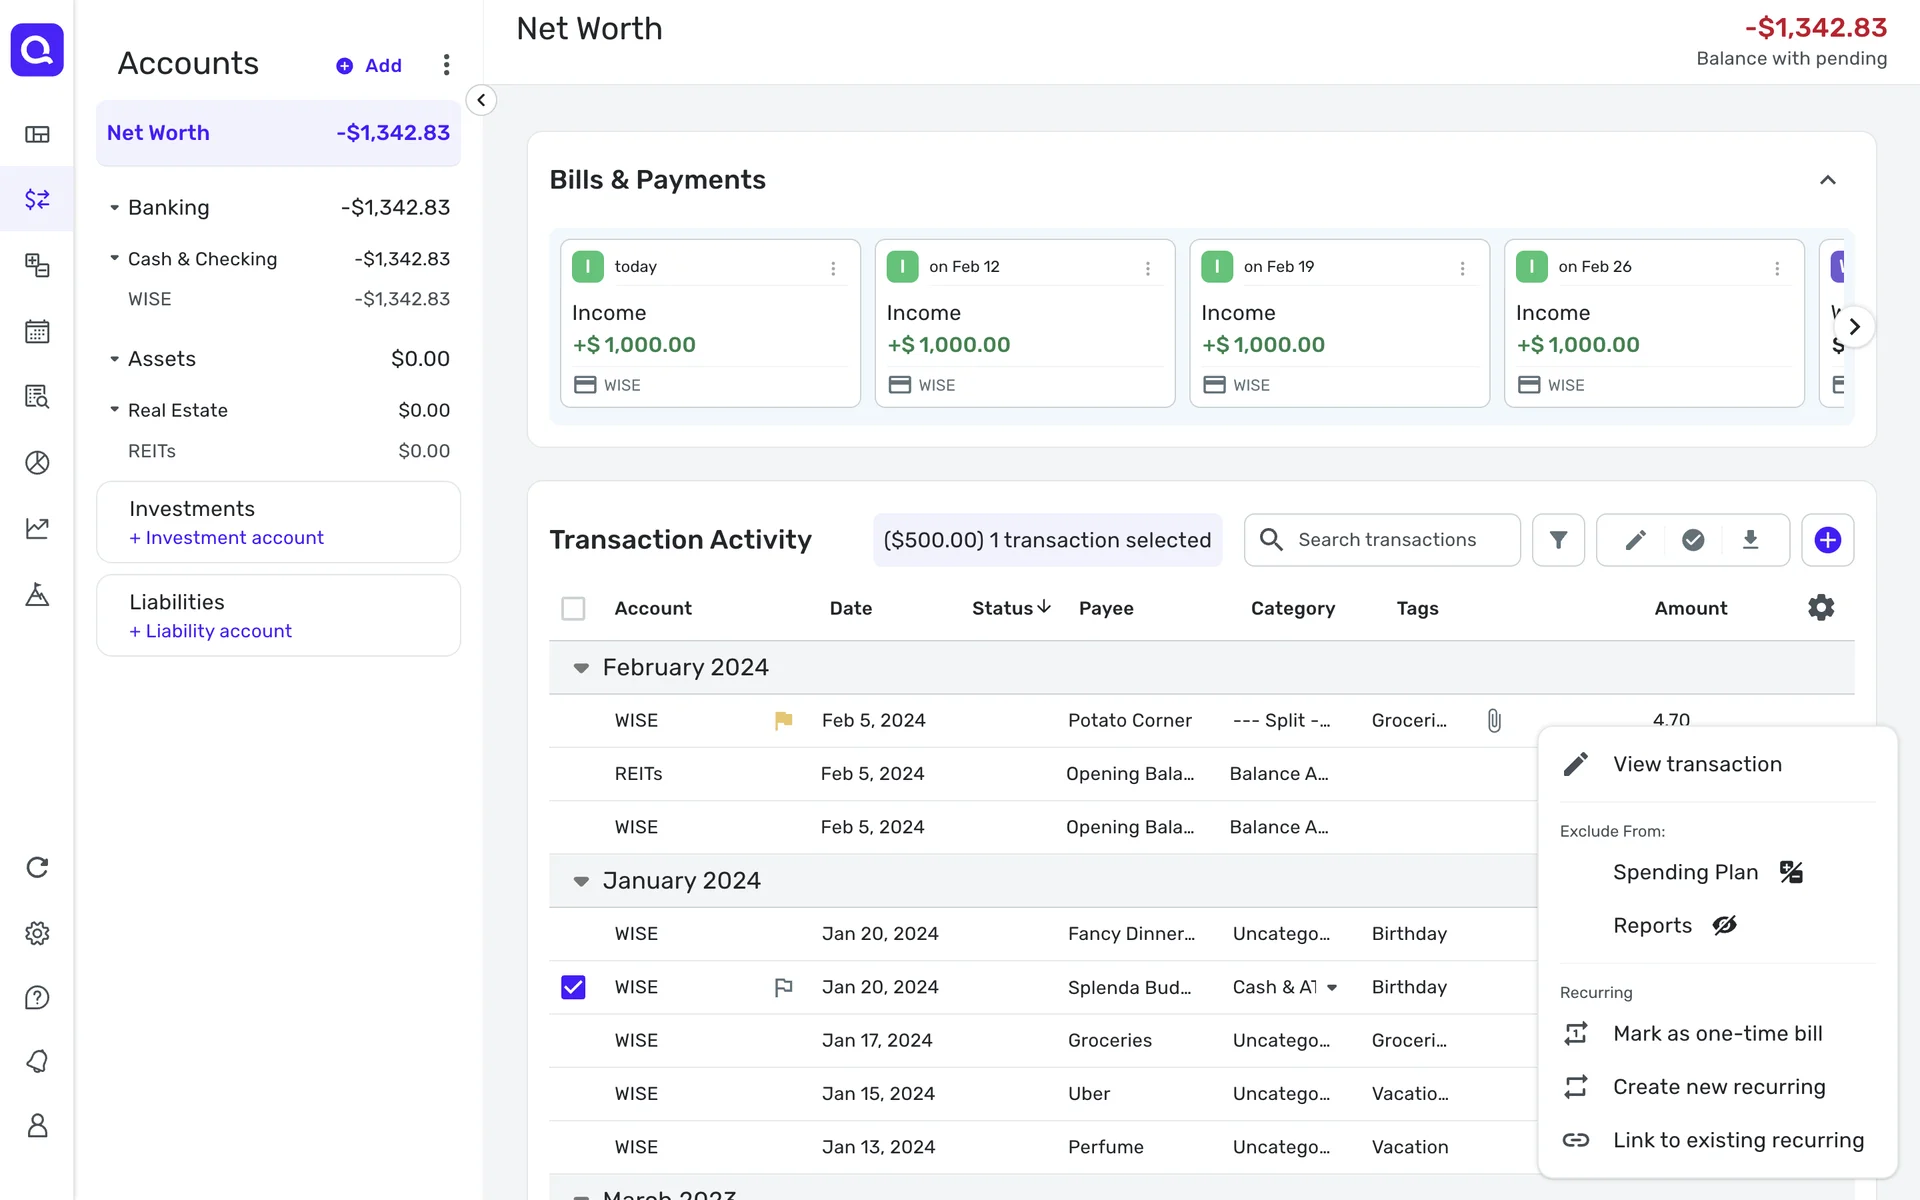
Task: Collapse the February 2024 group
Action: tap(581, 668)
